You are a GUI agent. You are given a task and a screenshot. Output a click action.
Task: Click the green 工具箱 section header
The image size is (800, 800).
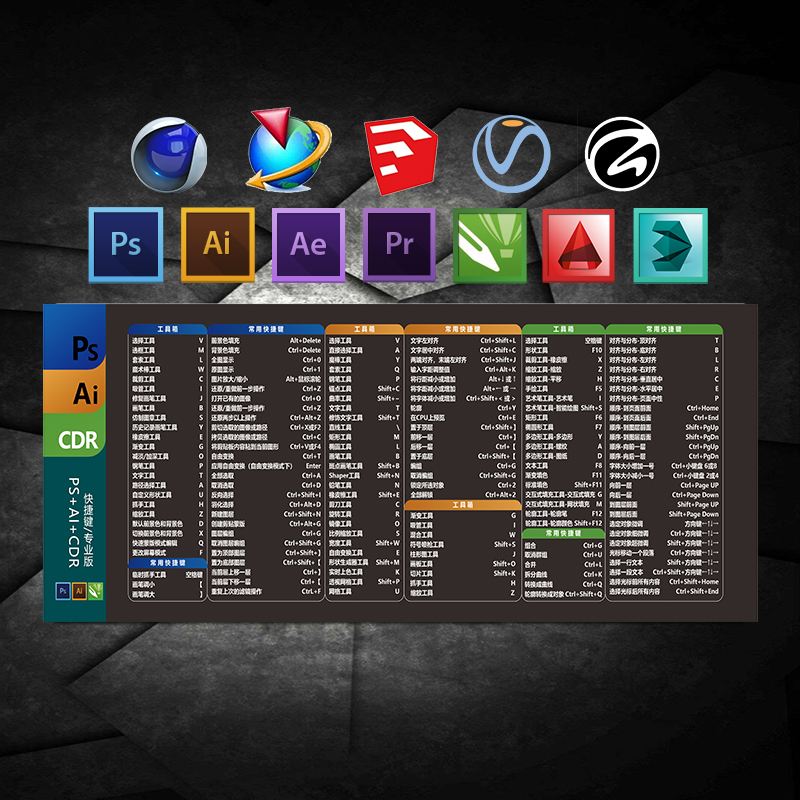[x=563, y=330]
